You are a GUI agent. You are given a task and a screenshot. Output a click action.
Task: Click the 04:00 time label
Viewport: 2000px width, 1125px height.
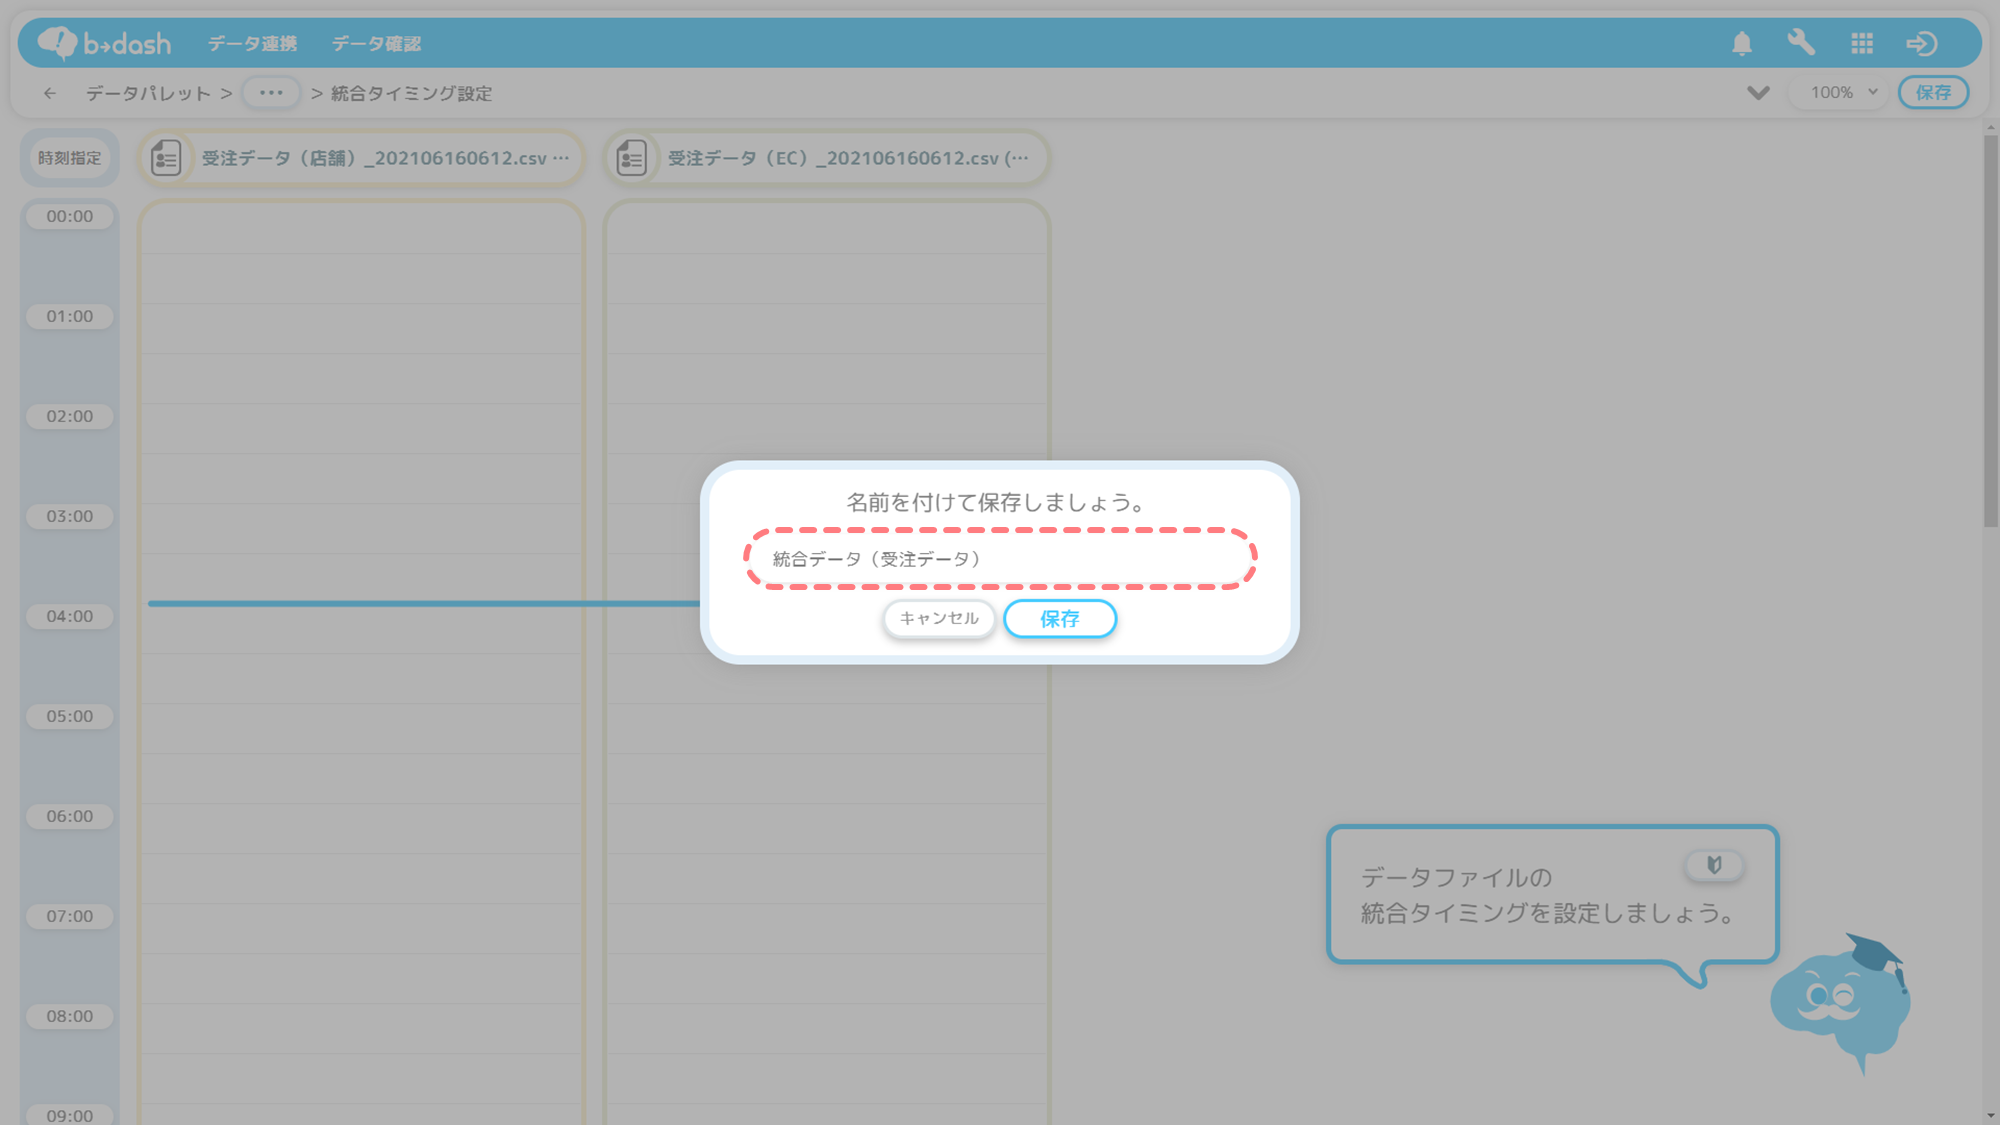(69, 616)
